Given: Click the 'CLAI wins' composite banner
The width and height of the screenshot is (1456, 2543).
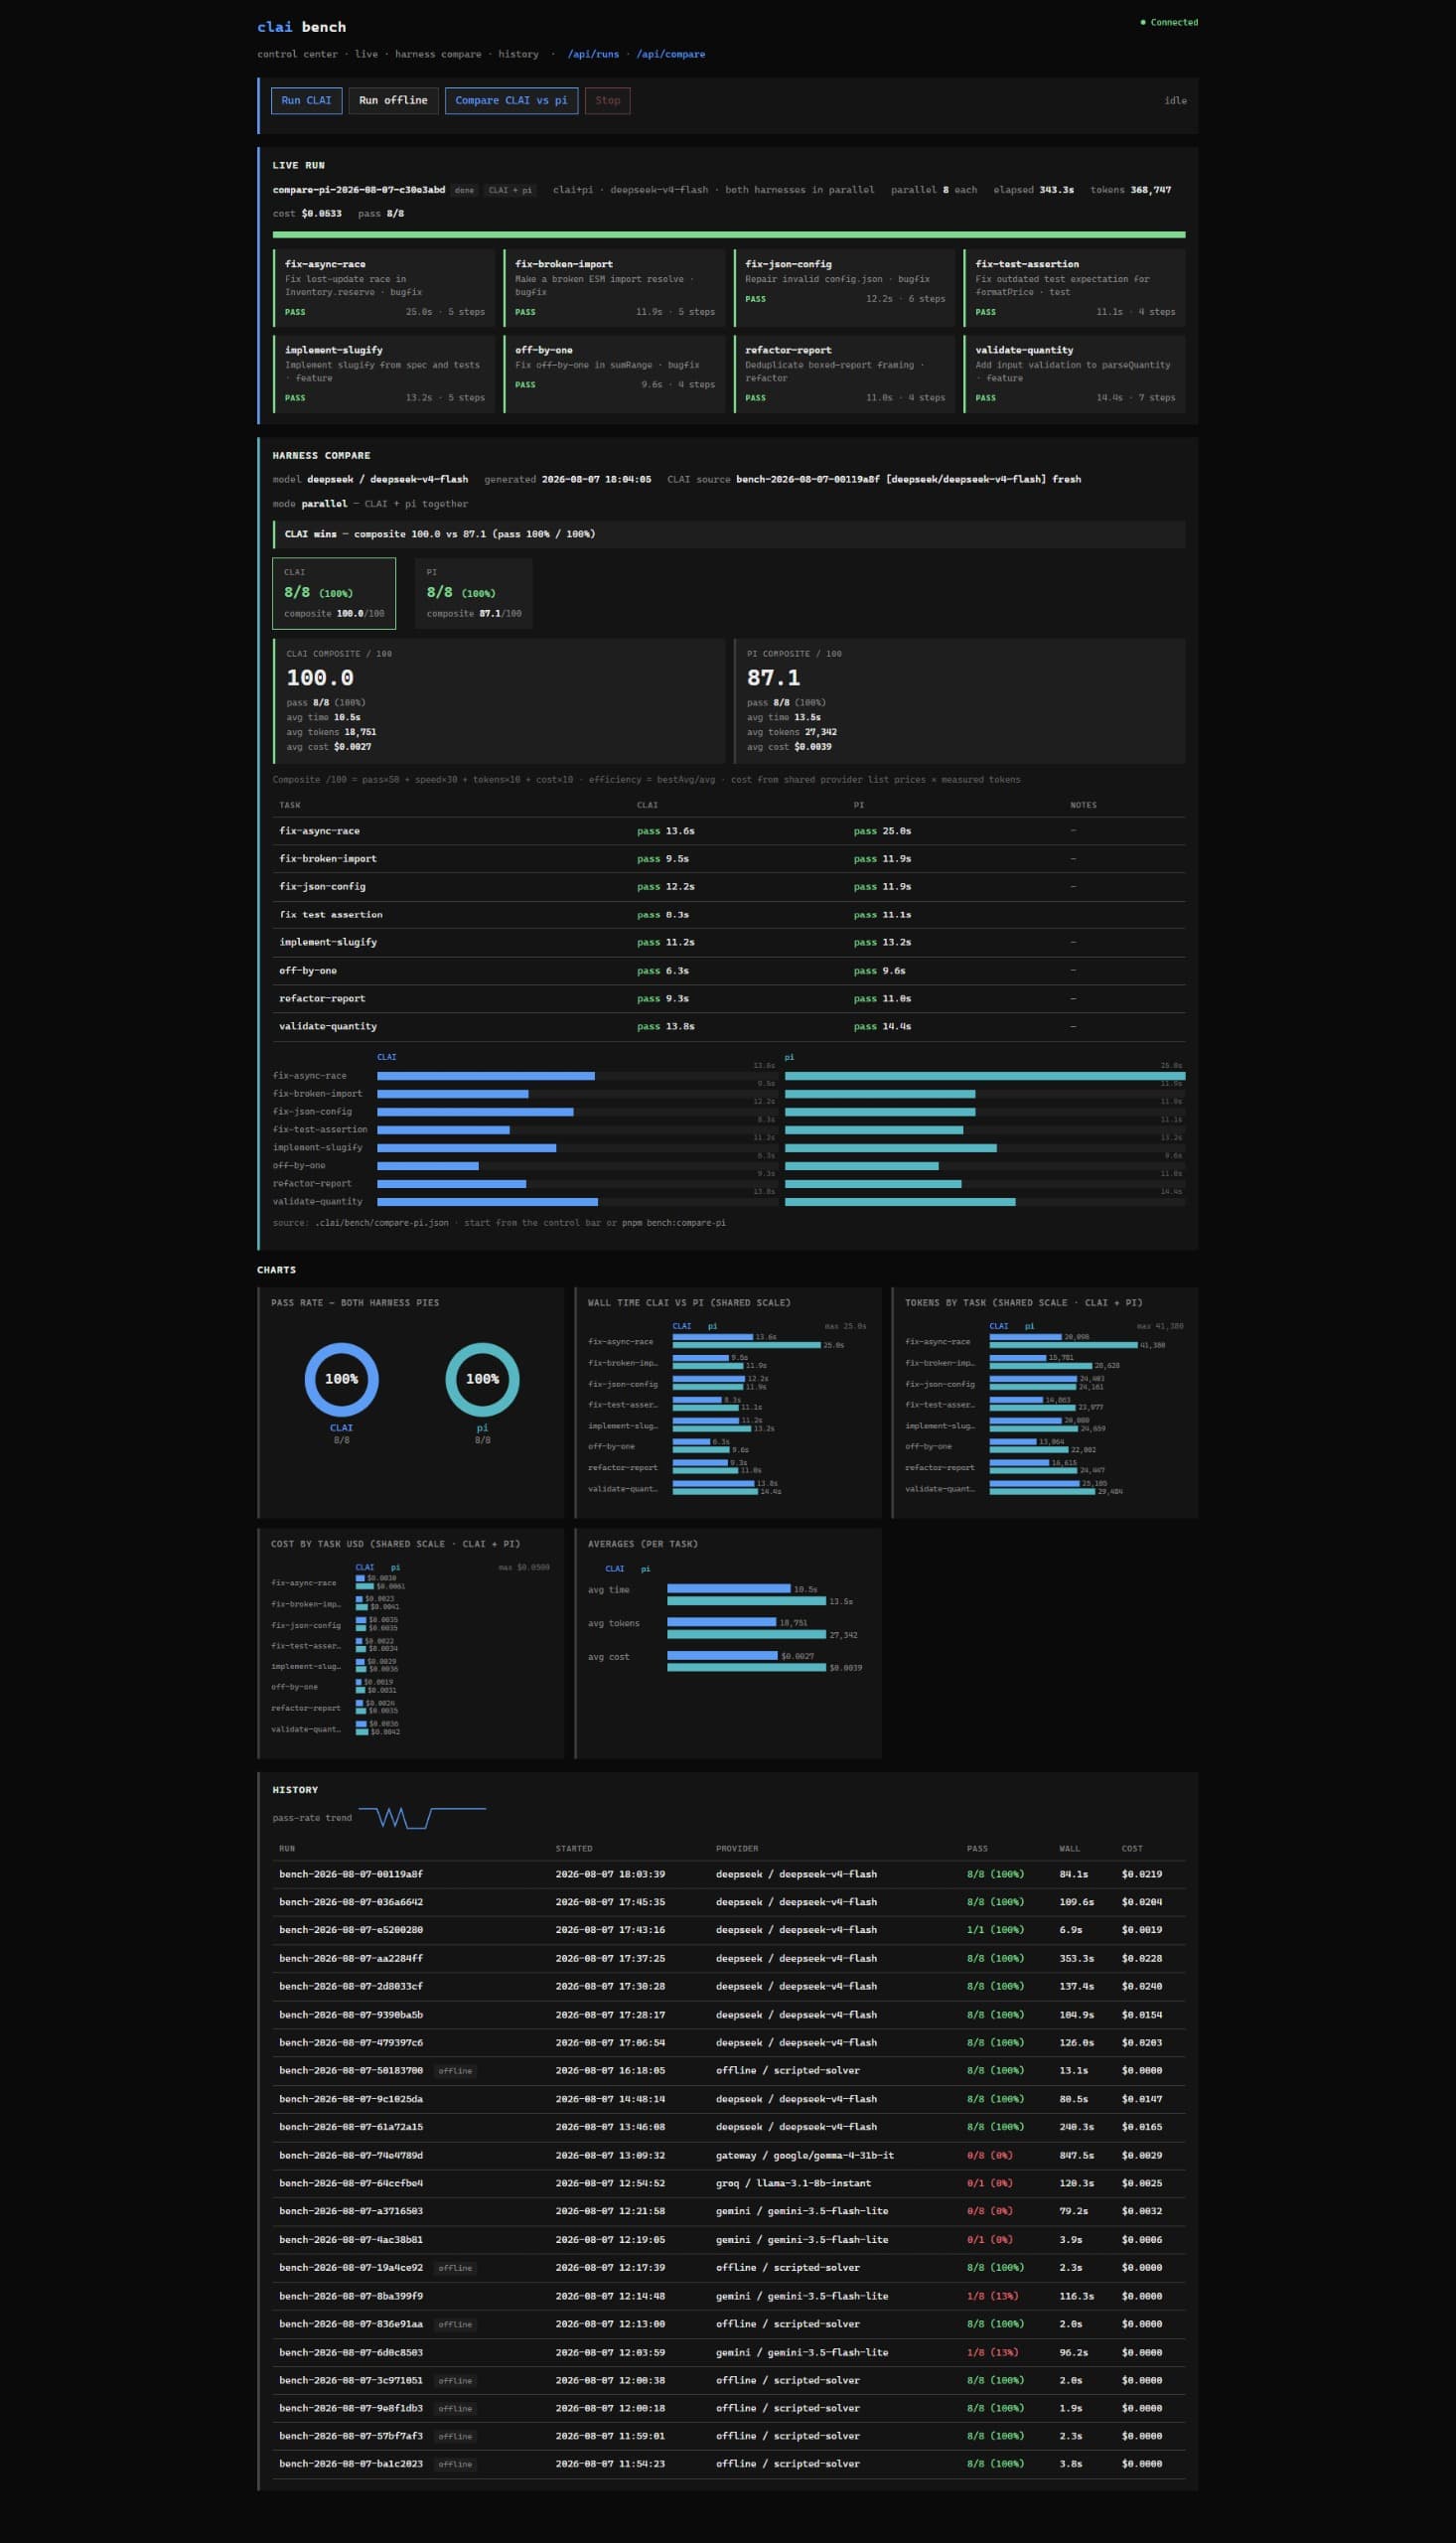Looking at the screenshot, I should [729, 534].
